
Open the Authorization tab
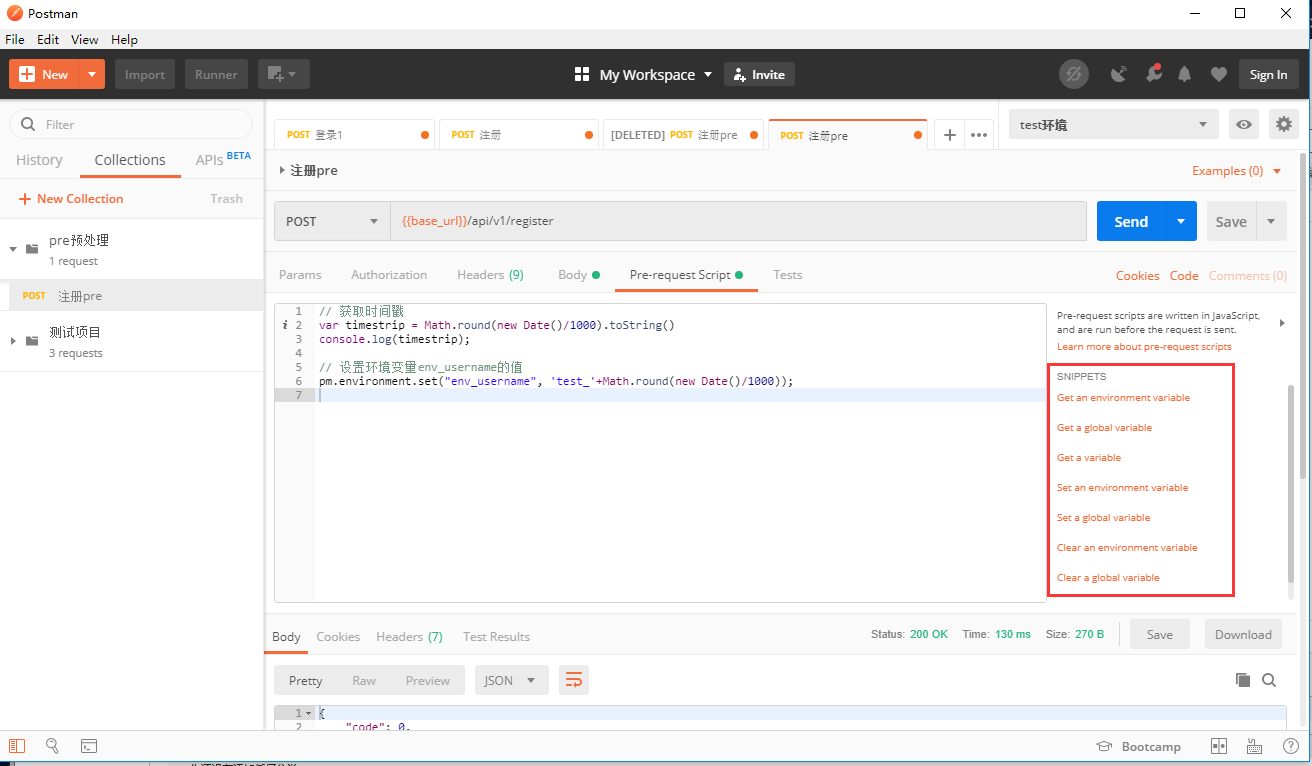click(x=389, y=274)
